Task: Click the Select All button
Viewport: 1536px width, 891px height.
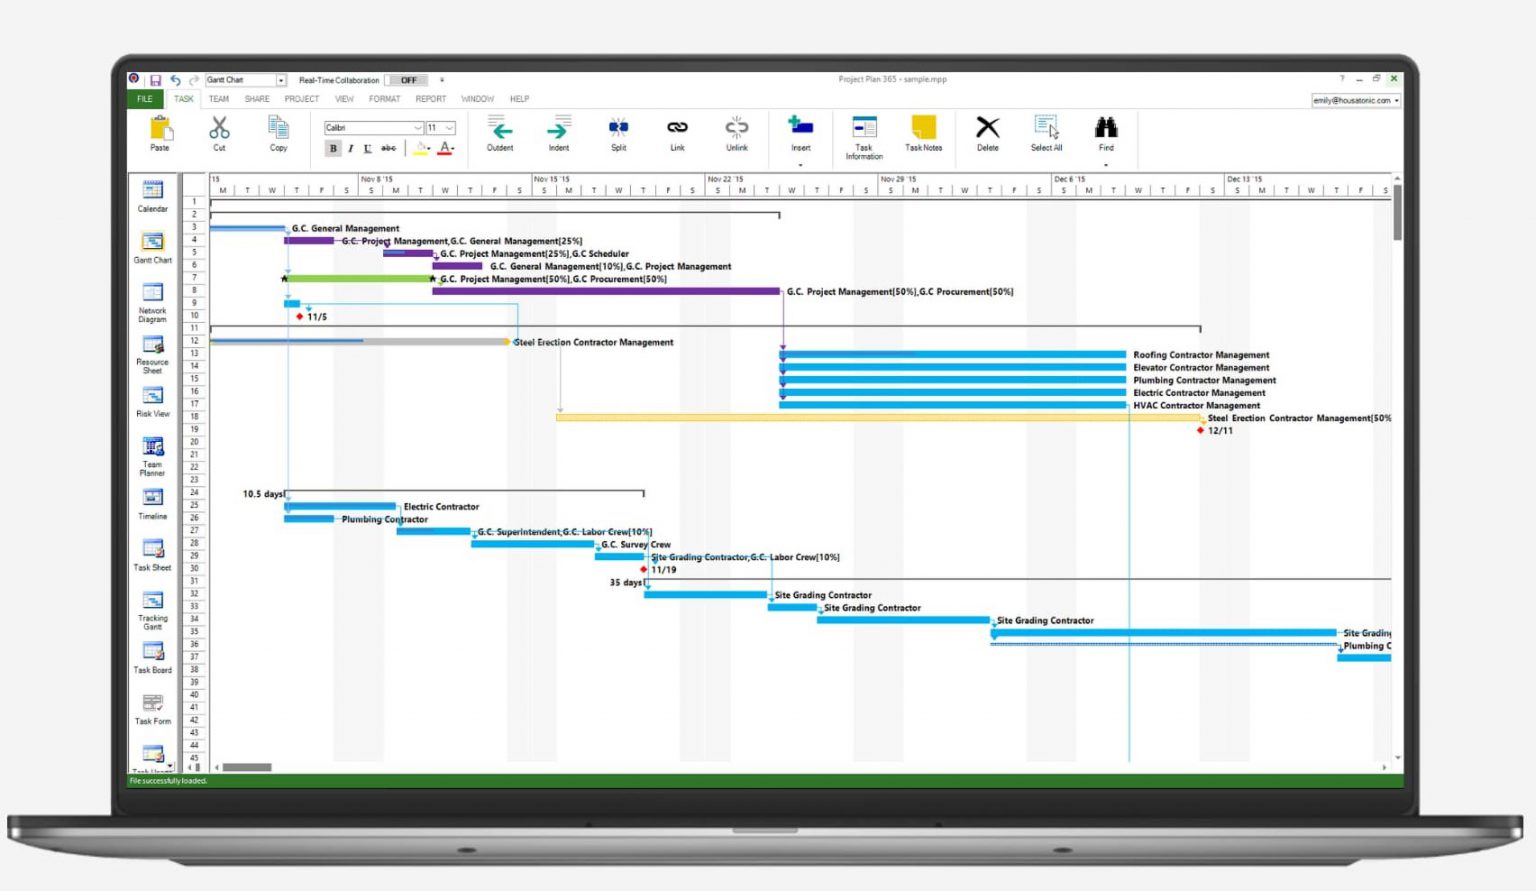Action: click(1045, 135)
